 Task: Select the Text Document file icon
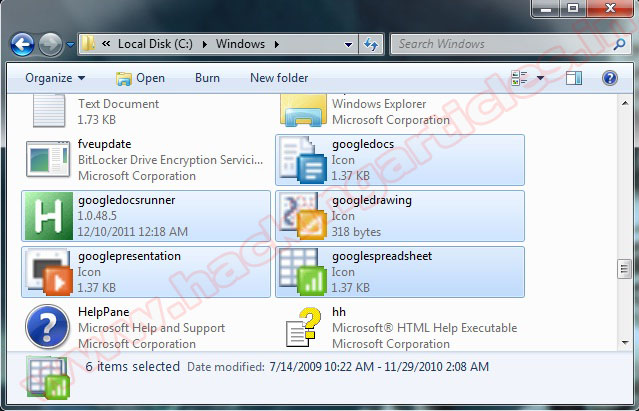[x=49, y=110]
